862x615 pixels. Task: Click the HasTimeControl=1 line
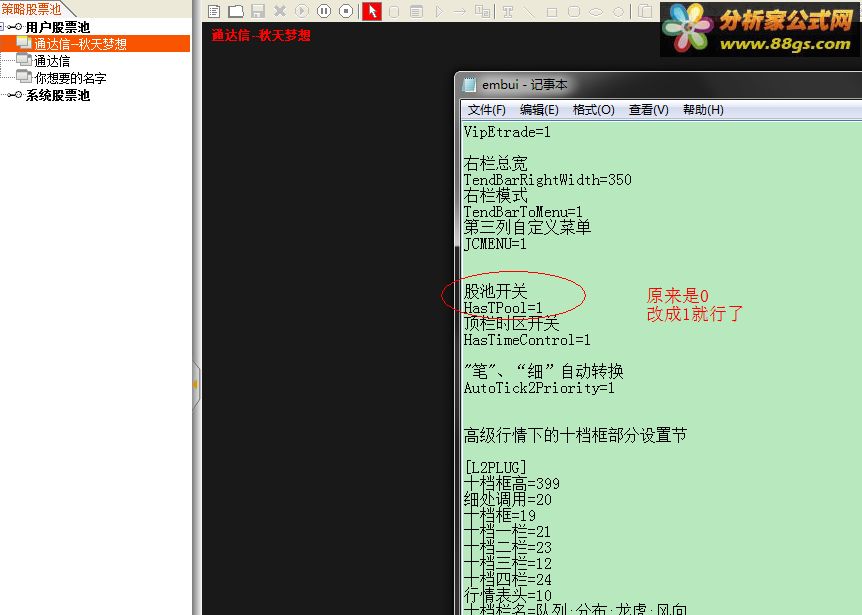[527, 340]
